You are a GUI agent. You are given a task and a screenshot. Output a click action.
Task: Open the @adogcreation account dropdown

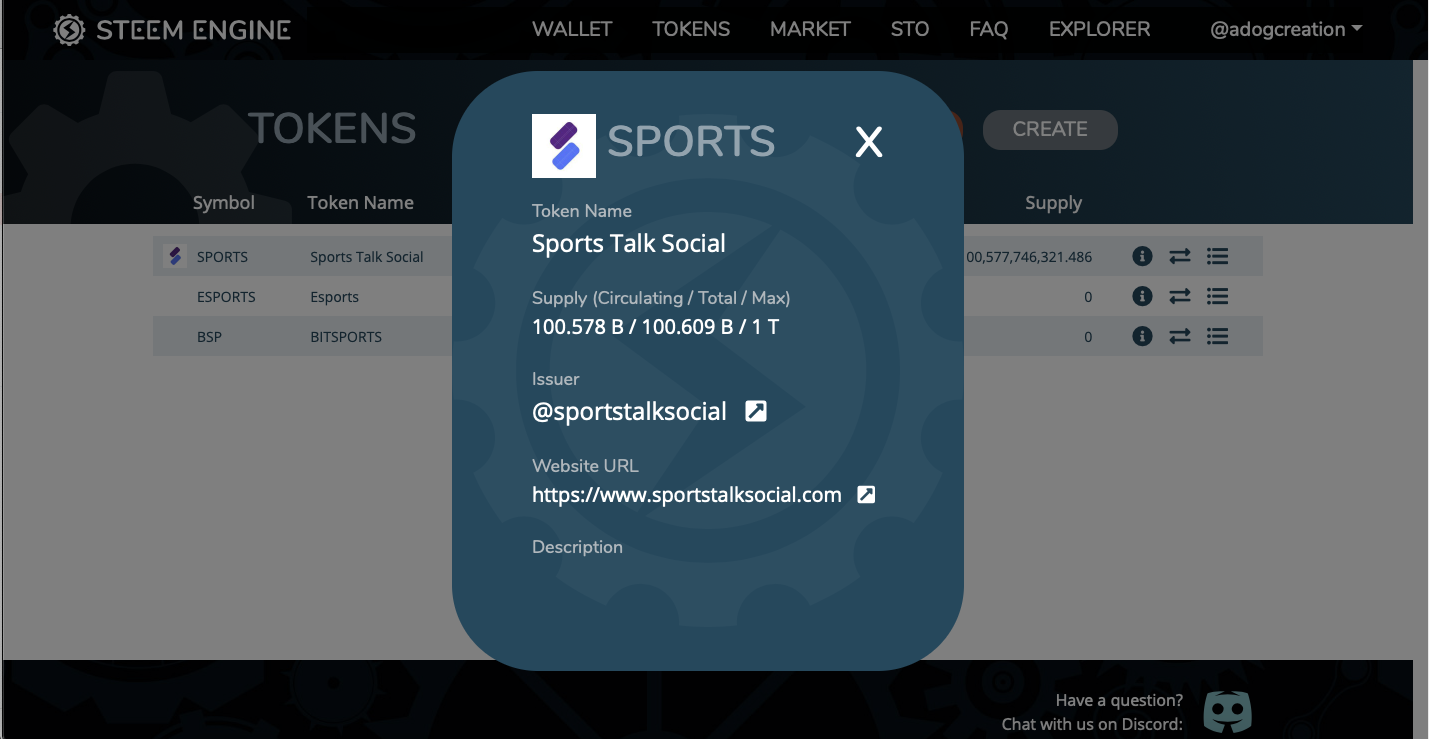[x=1286, y=29]
